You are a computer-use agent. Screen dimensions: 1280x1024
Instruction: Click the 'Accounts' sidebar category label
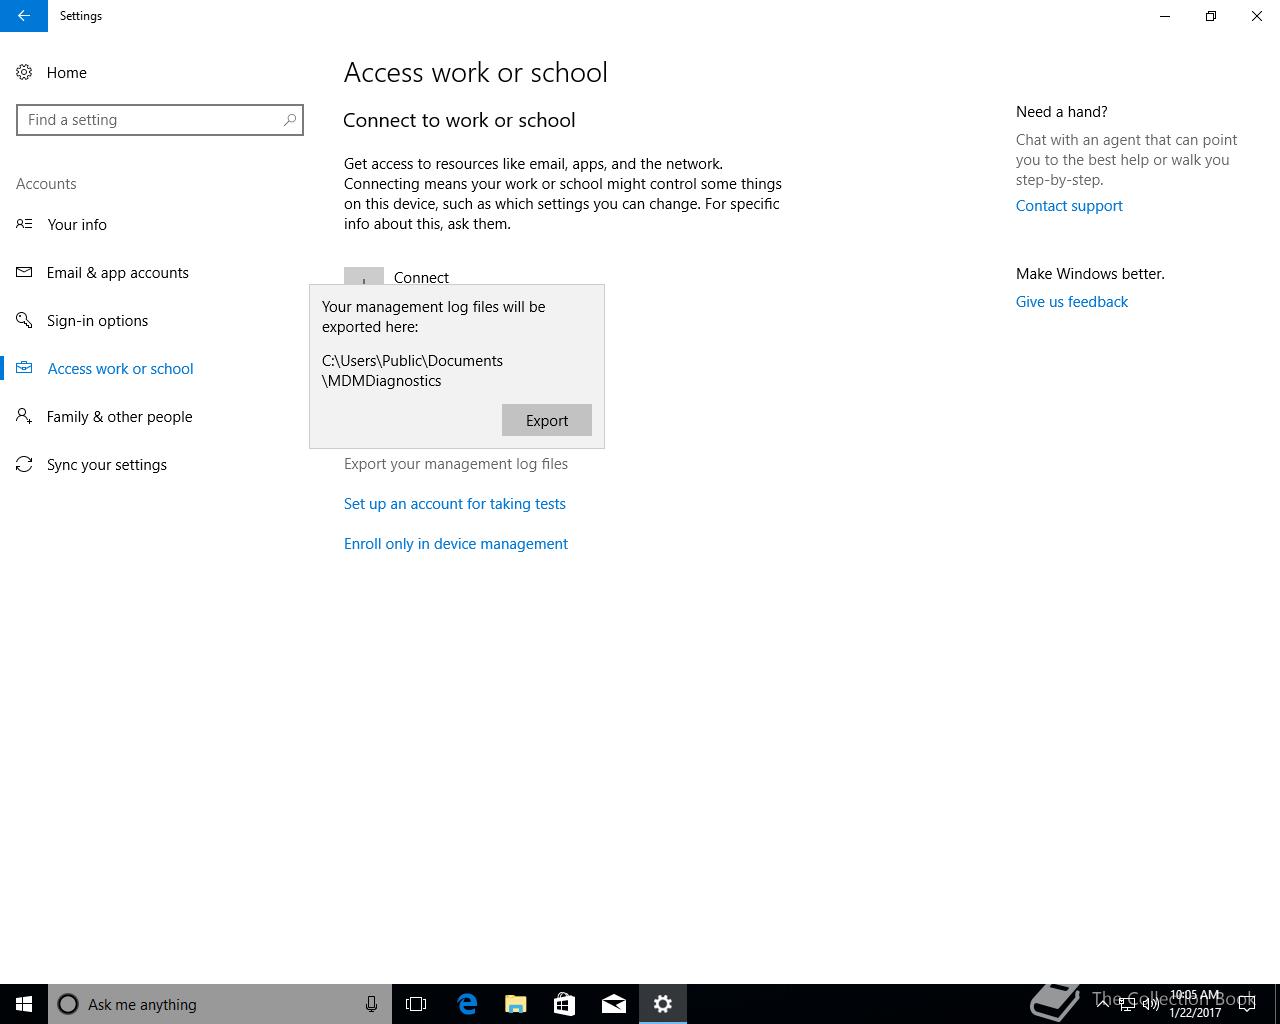(x=46, y=184)
